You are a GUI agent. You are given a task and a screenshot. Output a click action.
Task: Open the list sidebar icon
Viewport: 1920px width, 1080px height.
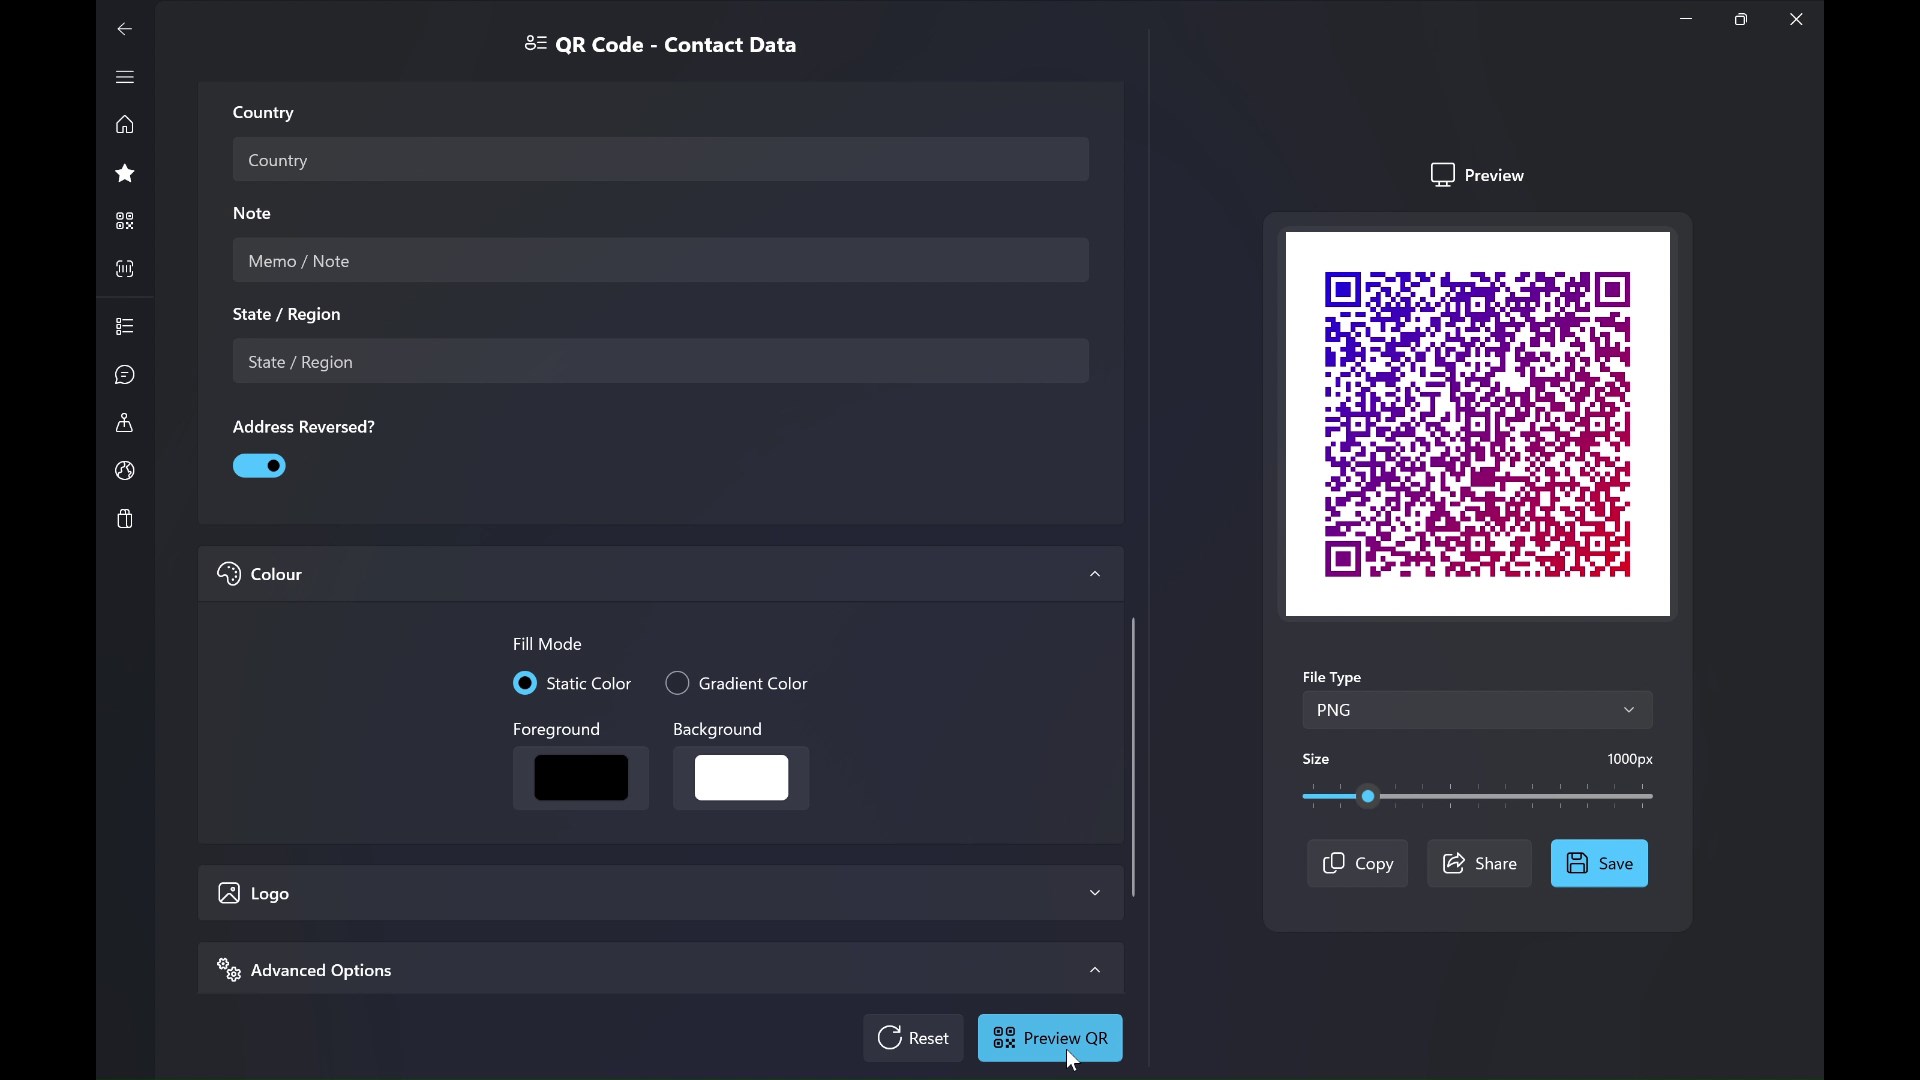coord(124,326)
